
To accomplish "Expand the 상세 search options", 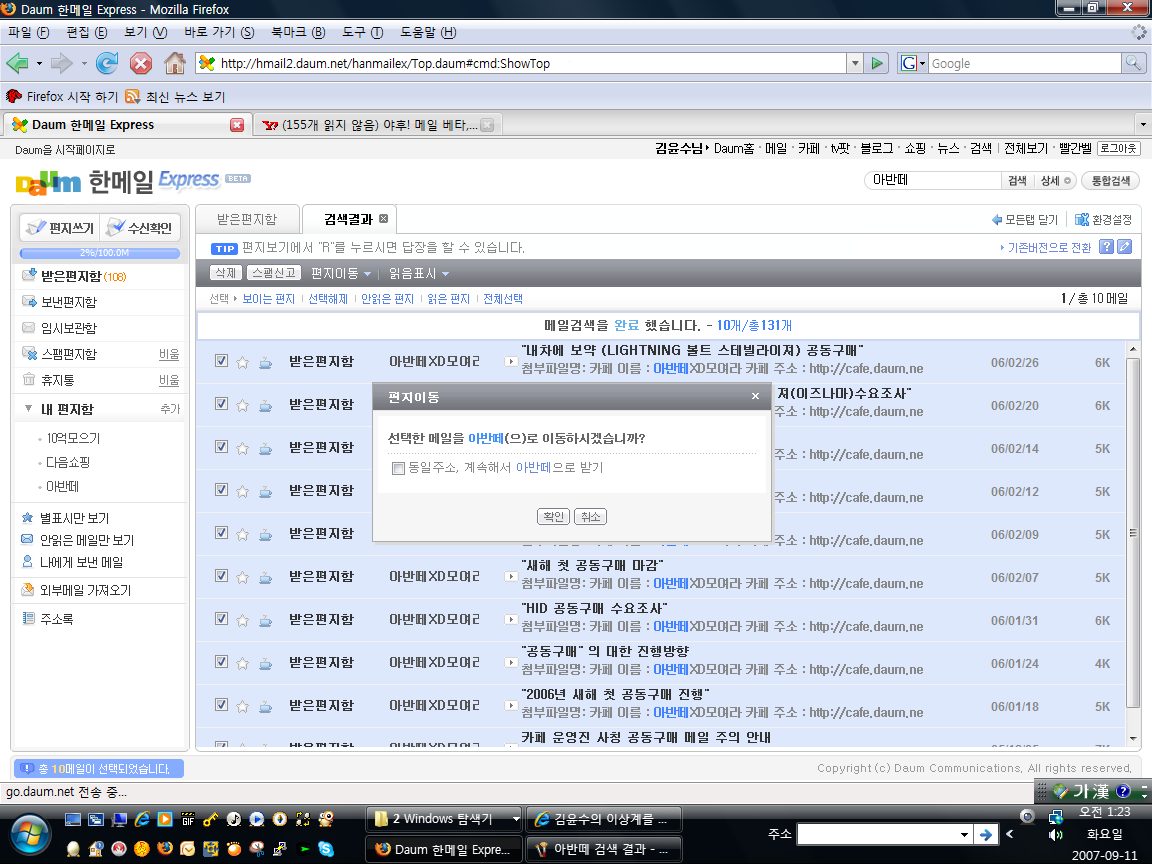I will [1055, 181].
